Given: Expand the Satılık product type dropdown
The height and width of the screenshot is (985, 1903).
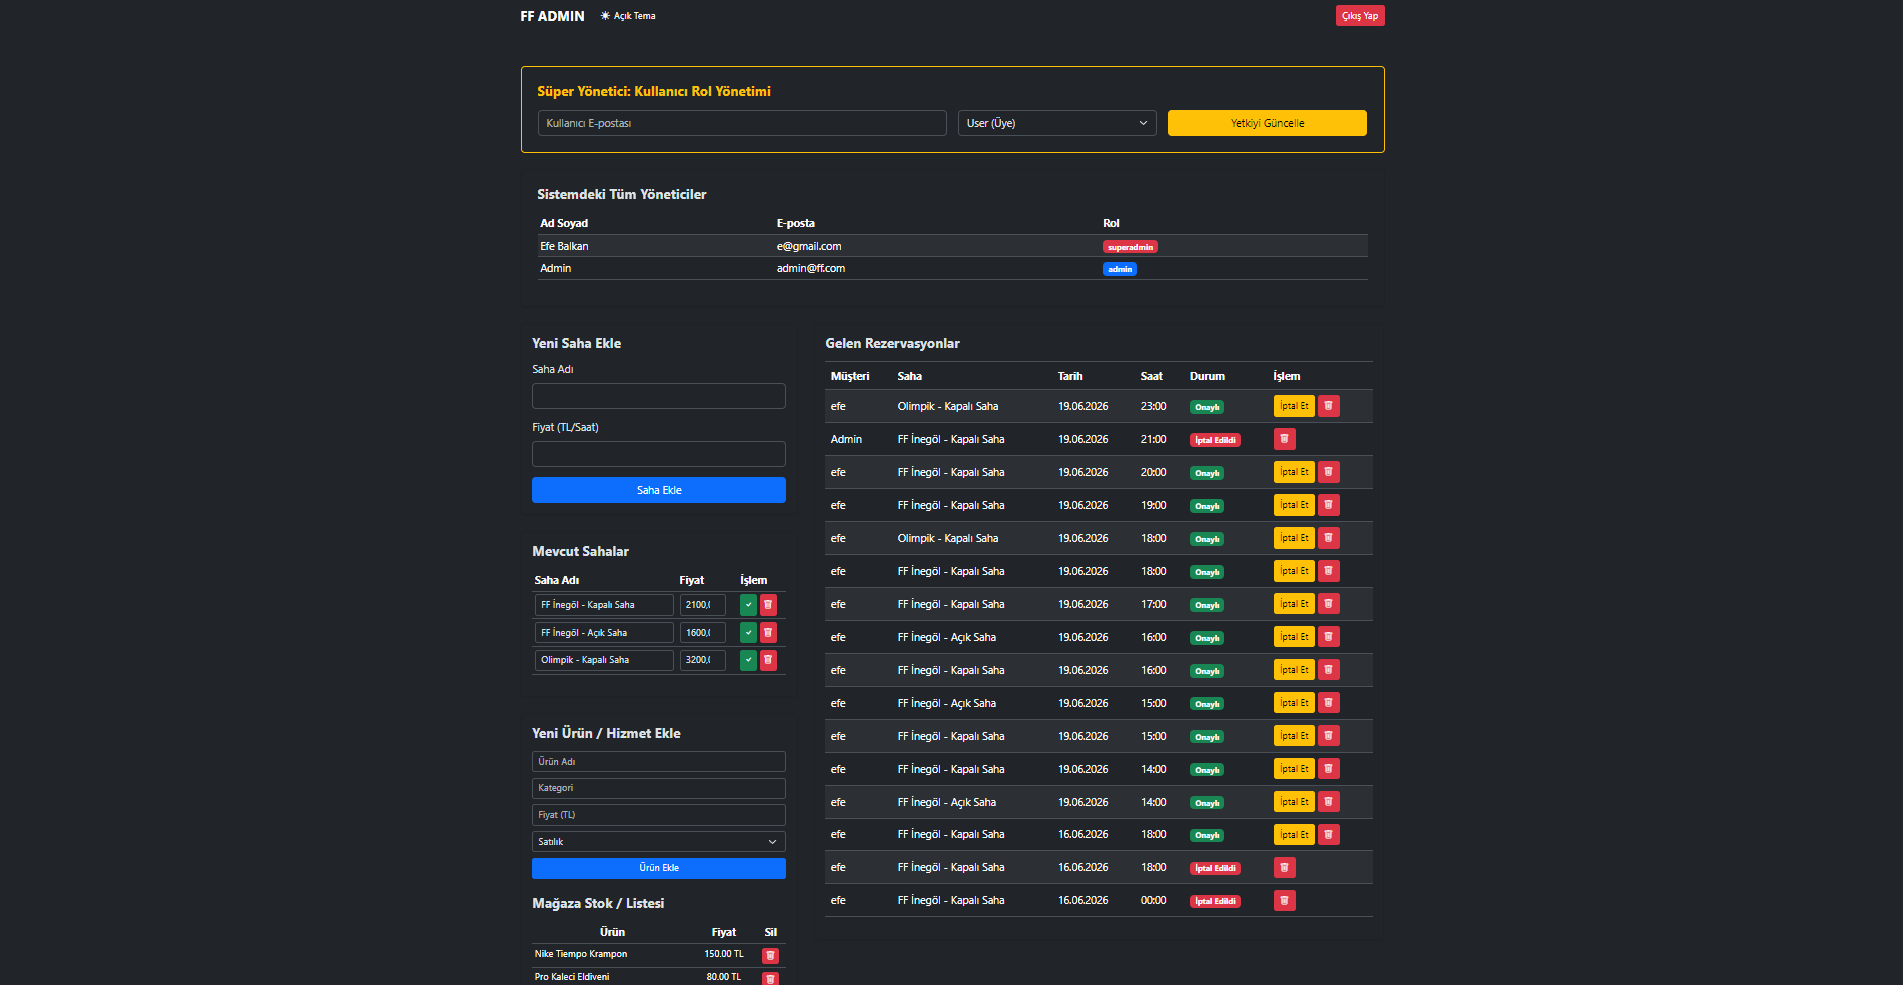Looking at the screenshot, I should click(x=658, y=842).
